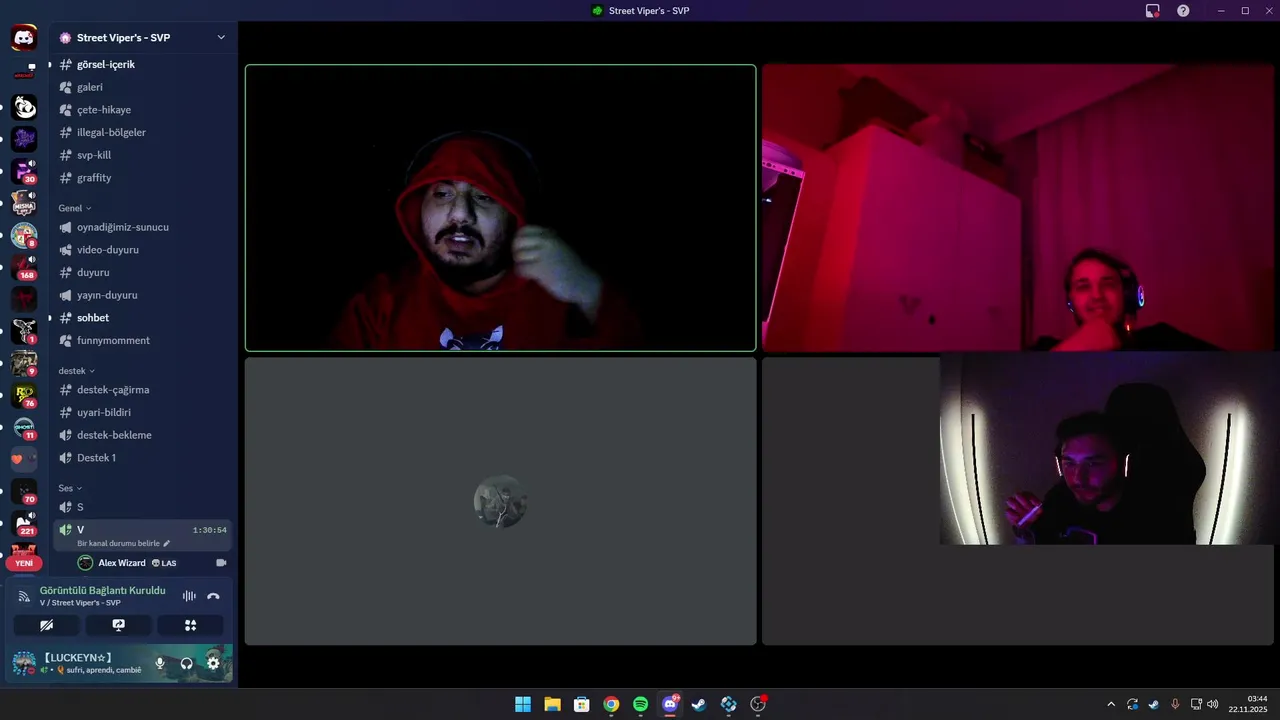This screenshot has width=1280, height=720.
Task: Focus hooded user's video tile
Action: click(500, 208)
